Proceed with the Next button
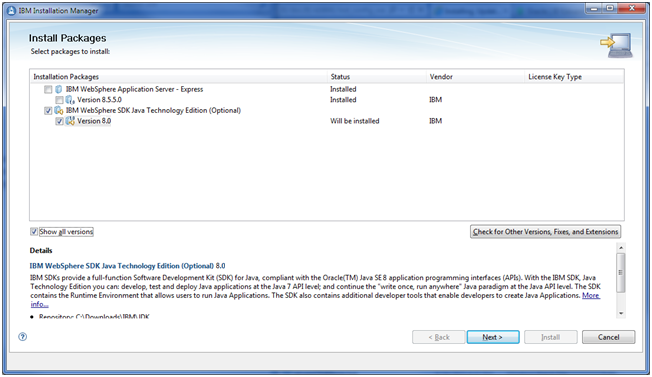 click(493, 337)
